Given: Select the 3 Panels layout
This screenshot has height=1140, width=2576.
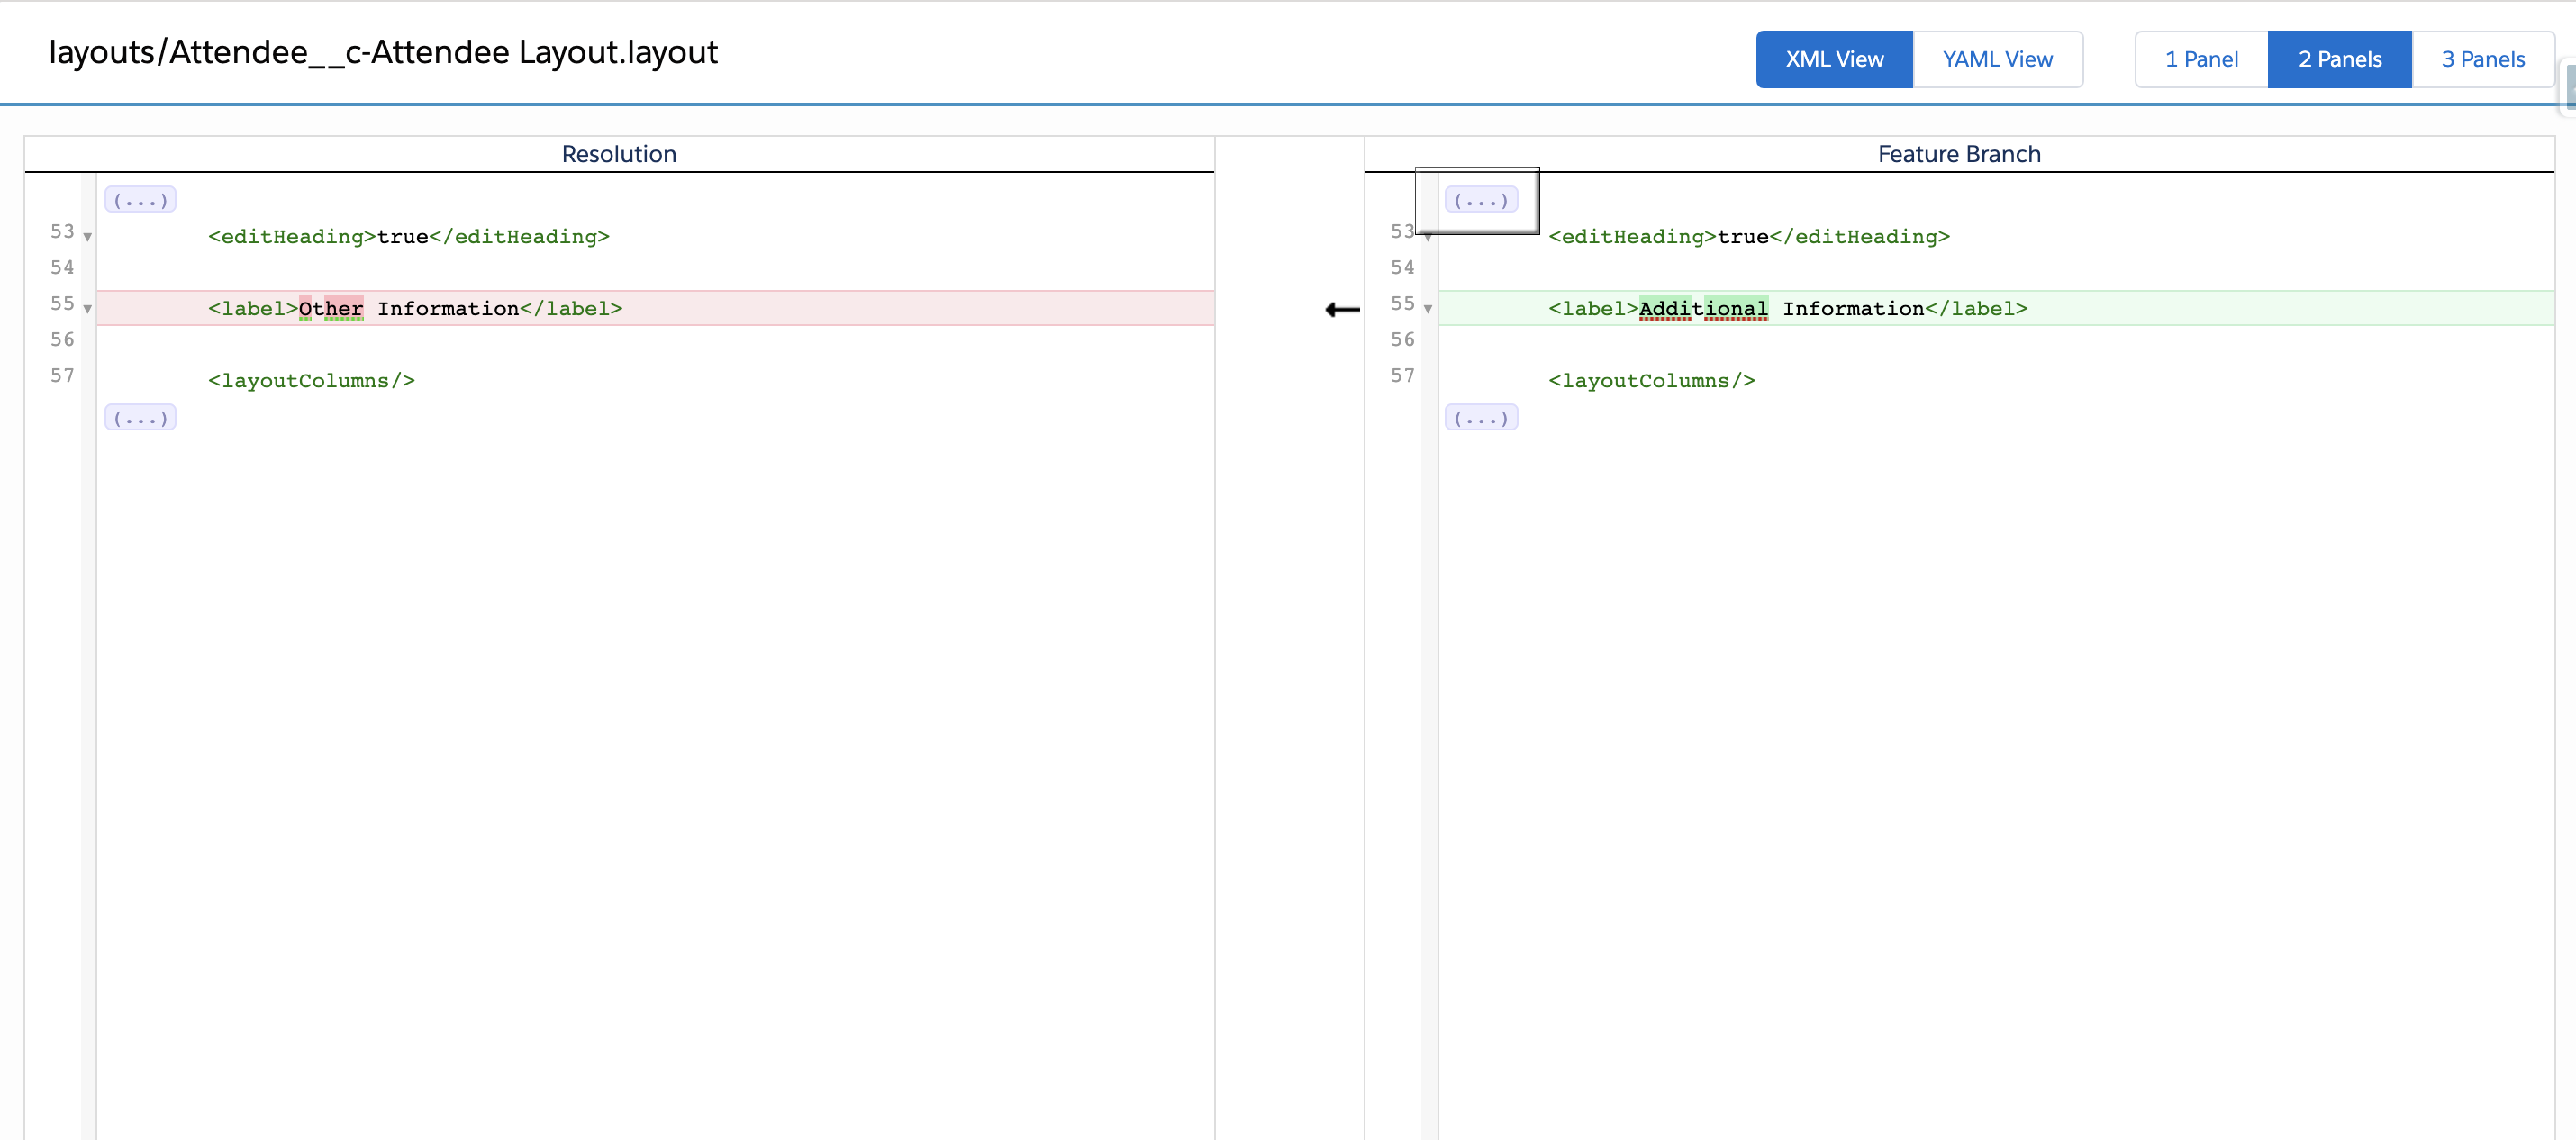Looking at the screenshot, I should point(2483,60).
